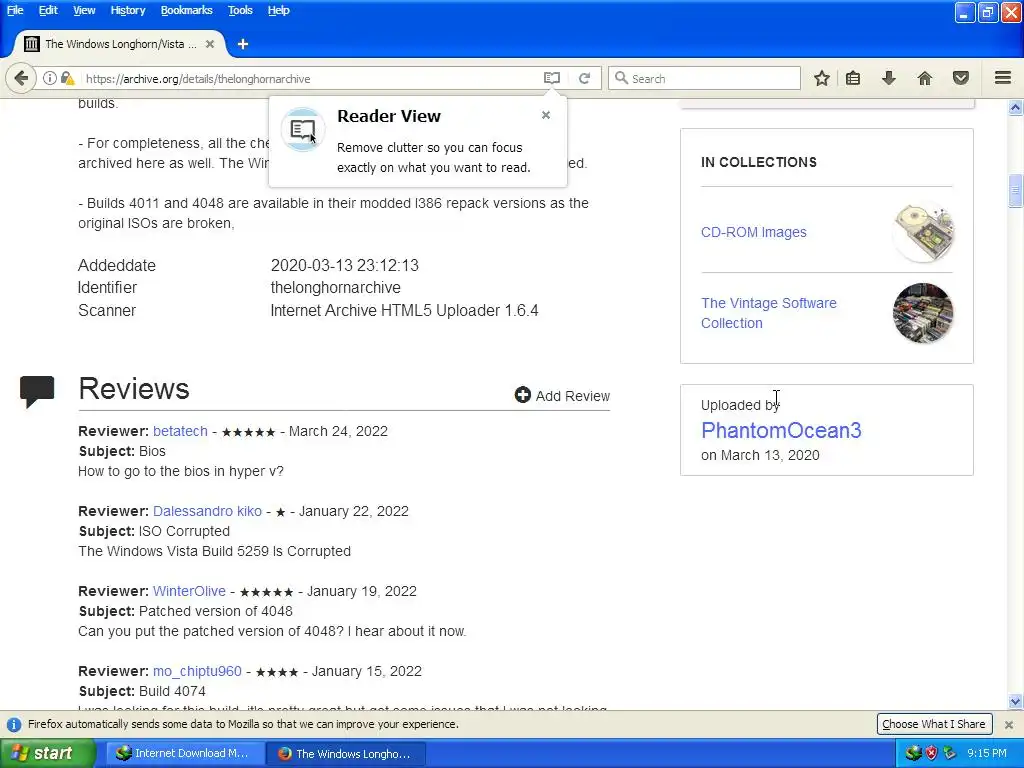The width and height of the screenshot is (1024, 768).
Task: Click review text about ISO Corrupted subject
Action: coord(214,551)
